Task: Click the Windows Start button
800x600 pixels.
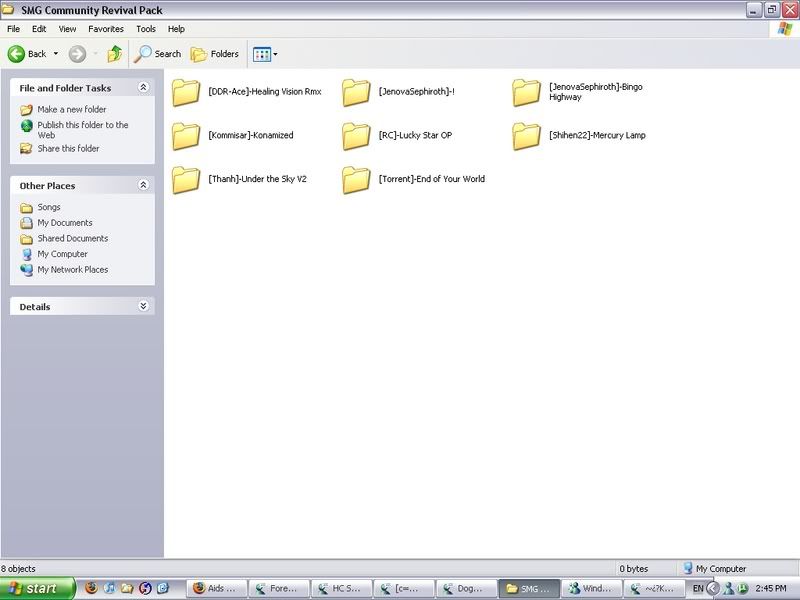Action: [x=37, y=588]
